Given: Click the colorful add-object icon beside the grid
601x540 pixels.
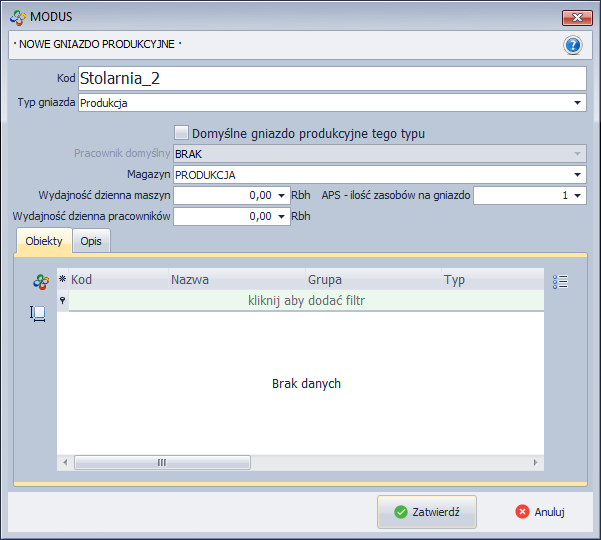Looking at the screenshot, I should click(40, 283).
